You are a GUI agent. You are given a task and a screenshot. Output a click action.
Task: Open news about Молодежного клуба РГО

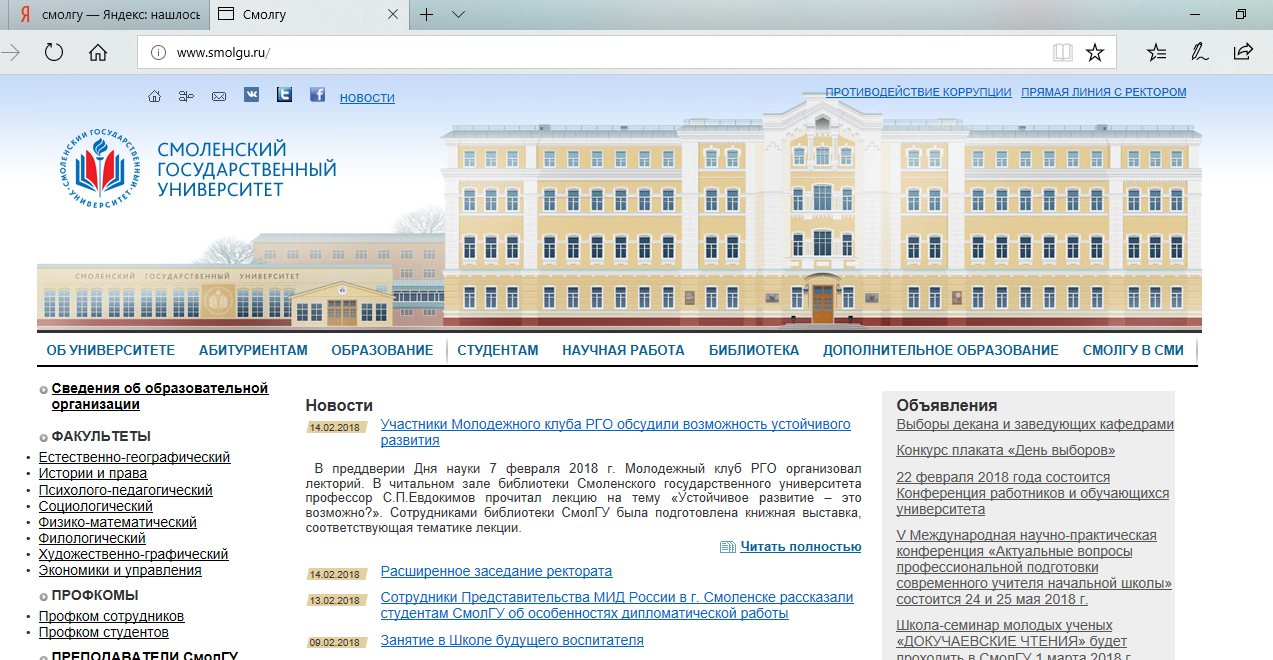click(x=615, y=432)
